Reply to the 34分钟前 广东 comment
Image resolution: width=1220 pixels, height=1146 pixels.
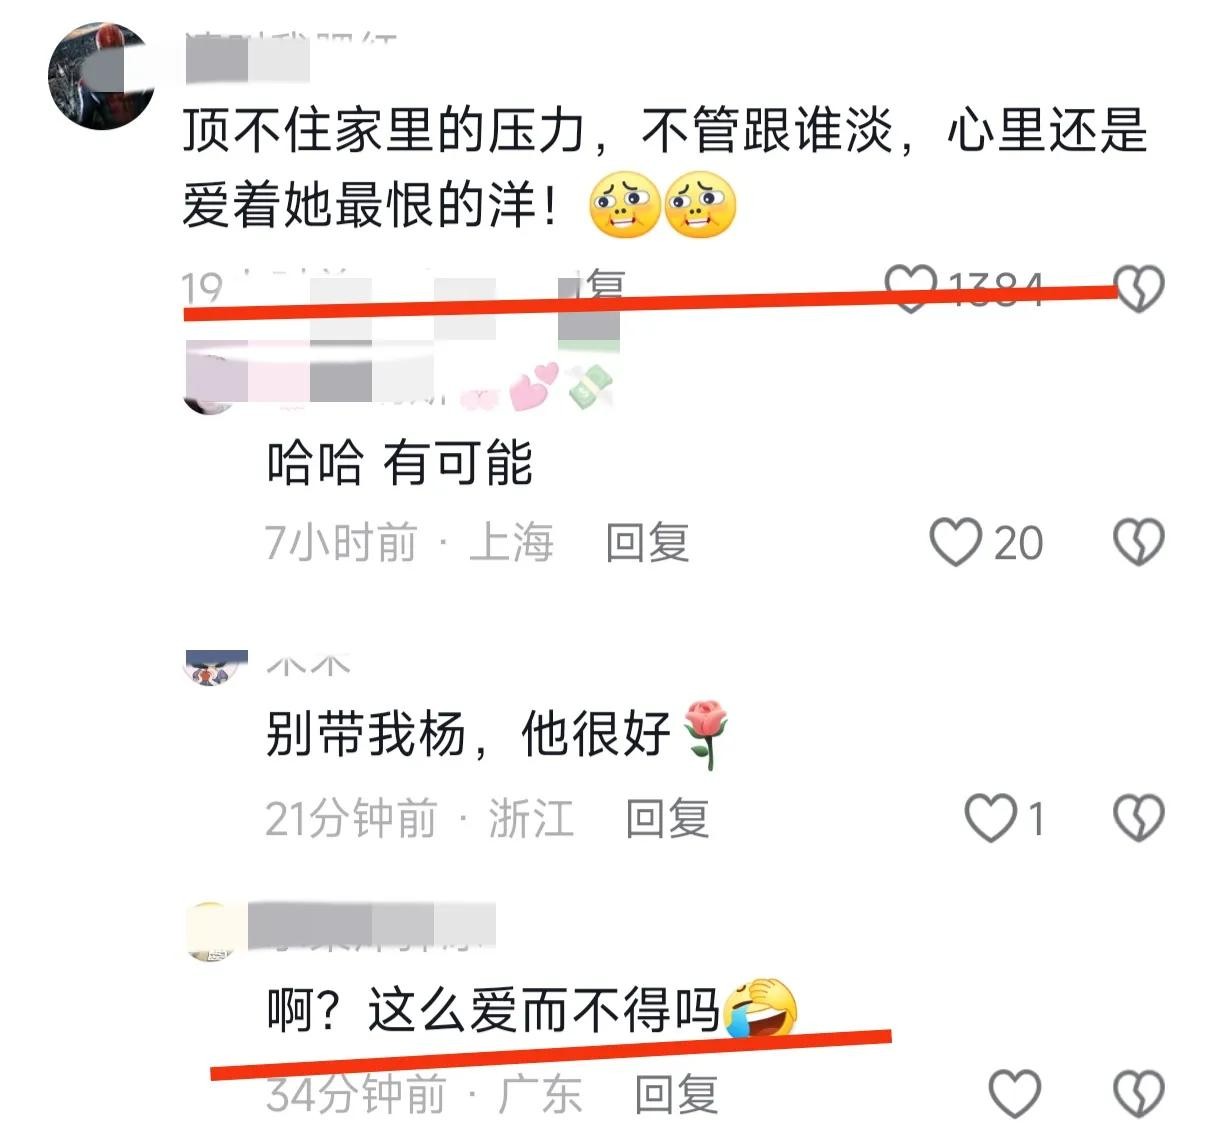coord(677,1094)
